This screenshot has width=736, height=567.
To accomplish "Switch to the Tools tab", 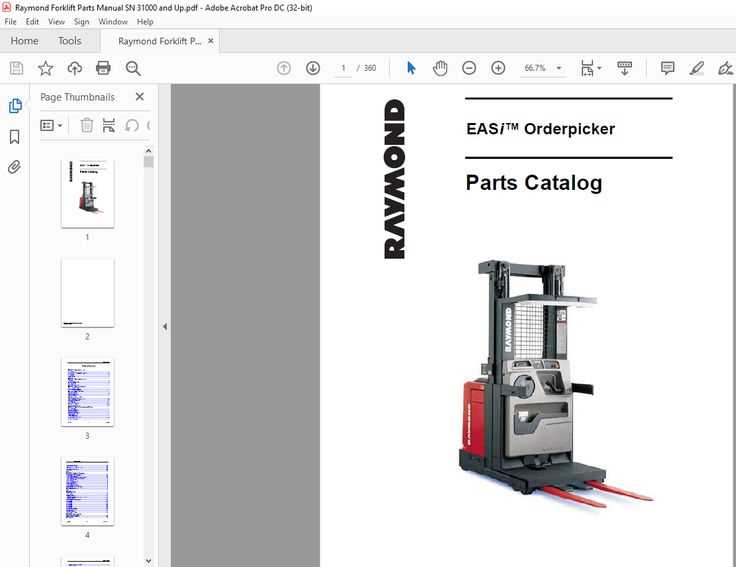I will (x=69, y=41).
